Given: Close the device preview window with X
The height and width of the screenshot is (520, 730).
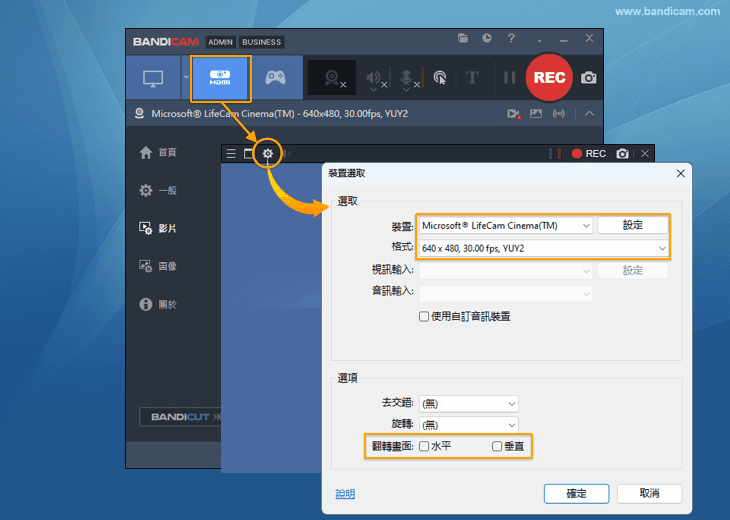Looking at the screenshot, I should (645, 154).
